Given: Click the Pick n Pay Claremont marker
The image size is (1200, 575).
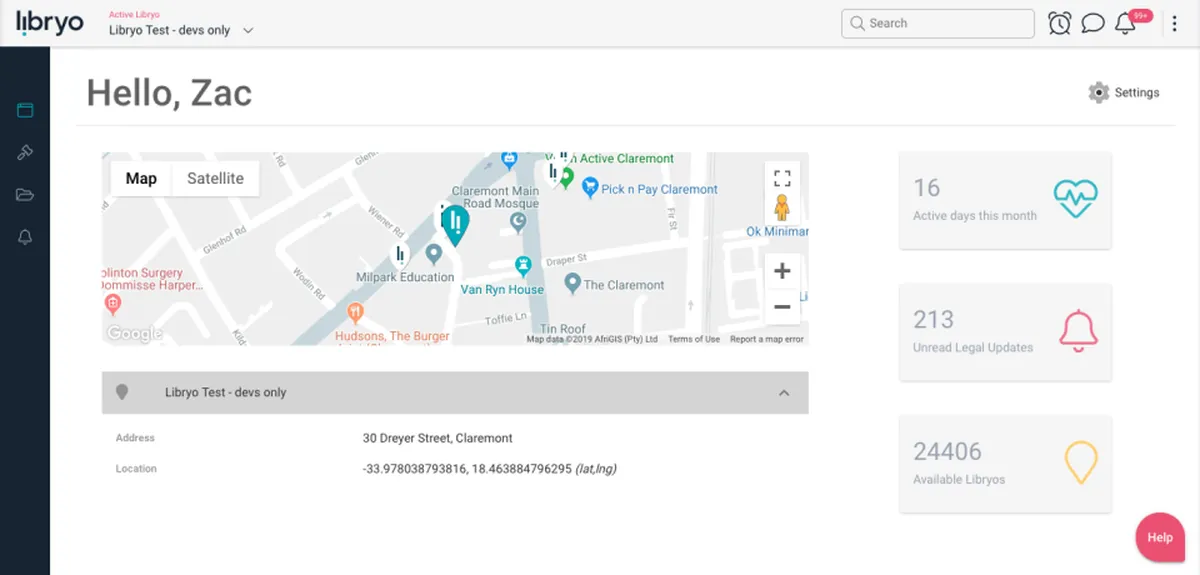Looking at the screenshot, I should click(x=590, y=186).
